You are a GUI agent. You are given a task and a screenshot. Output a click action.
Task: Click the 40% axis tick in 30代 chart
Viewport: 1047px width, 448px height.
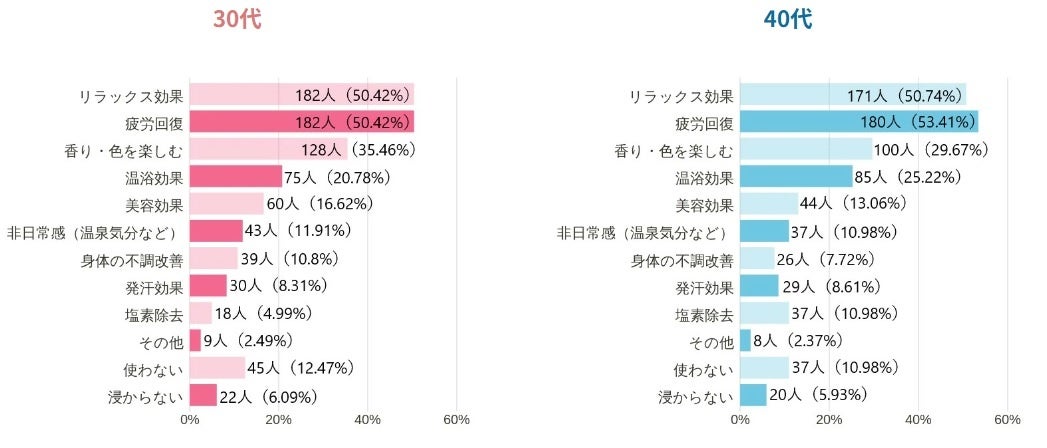[x=367, y=419]
